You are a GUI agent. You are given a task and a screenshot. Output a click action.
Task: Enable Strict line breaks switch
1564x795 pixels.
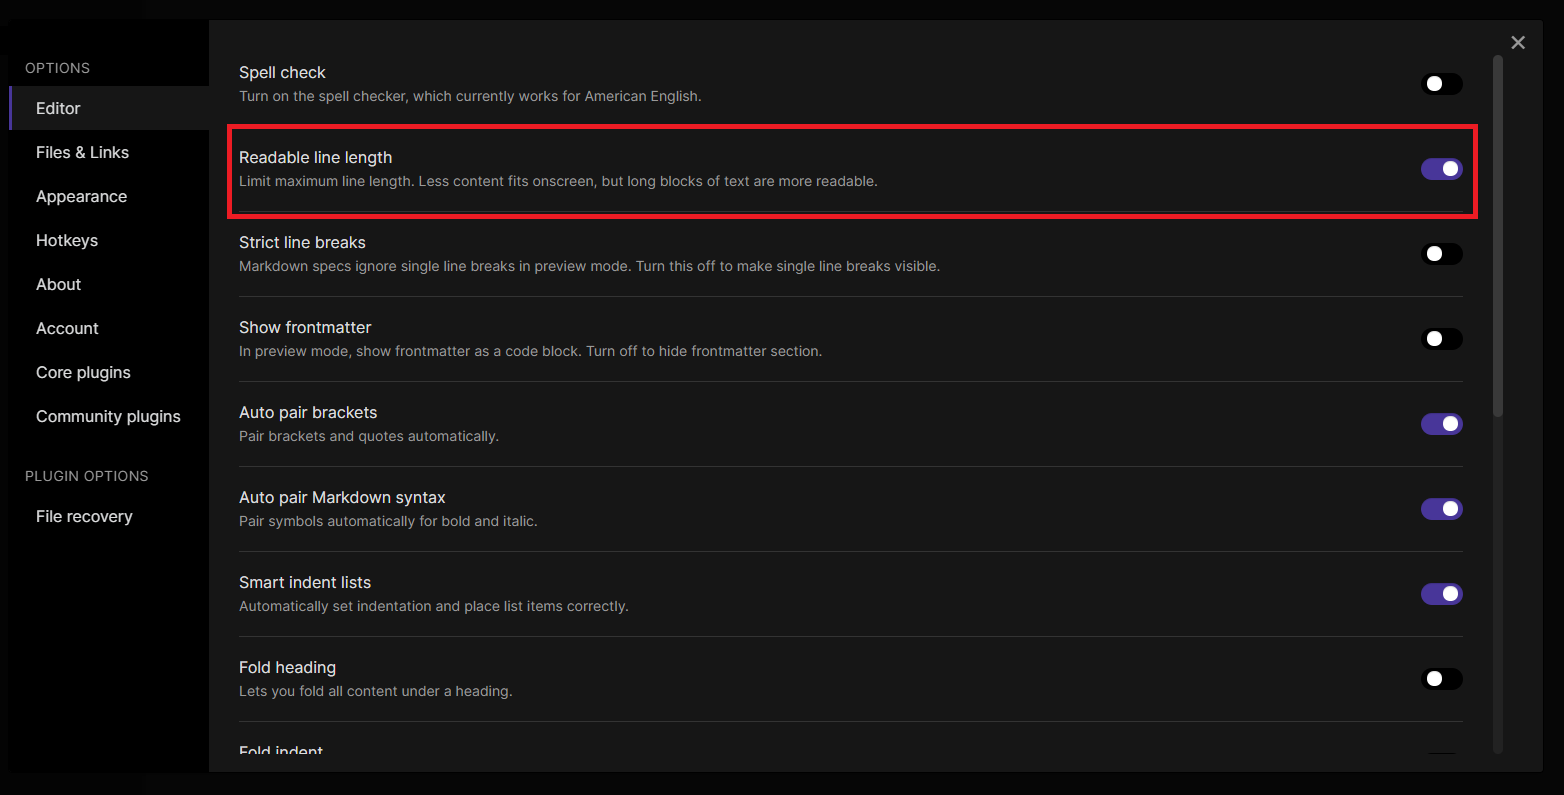1441,254
